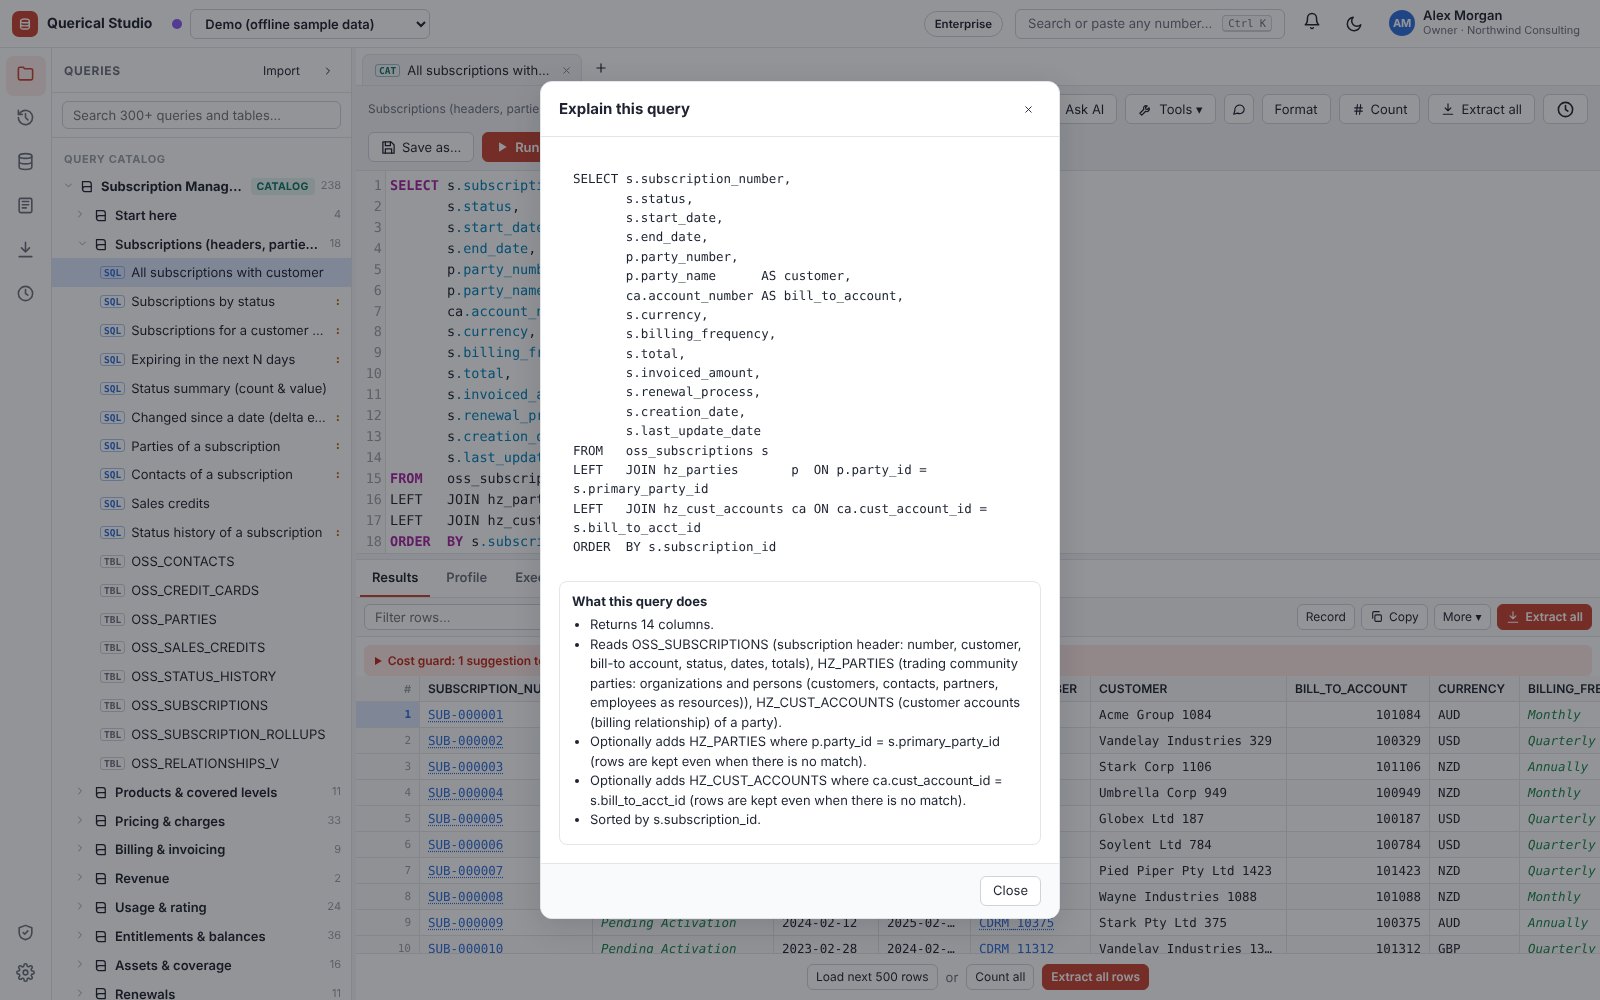Click Load next 500 rows
Screen dimensions: 1600x1000
(x=872, y=977)
